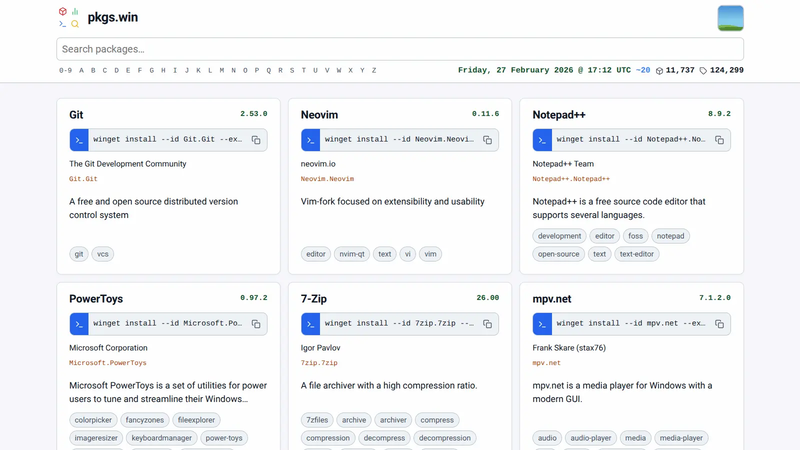Select the 'text-editor' tag
This screenshot has height=450, width=800.
[636, 254]
